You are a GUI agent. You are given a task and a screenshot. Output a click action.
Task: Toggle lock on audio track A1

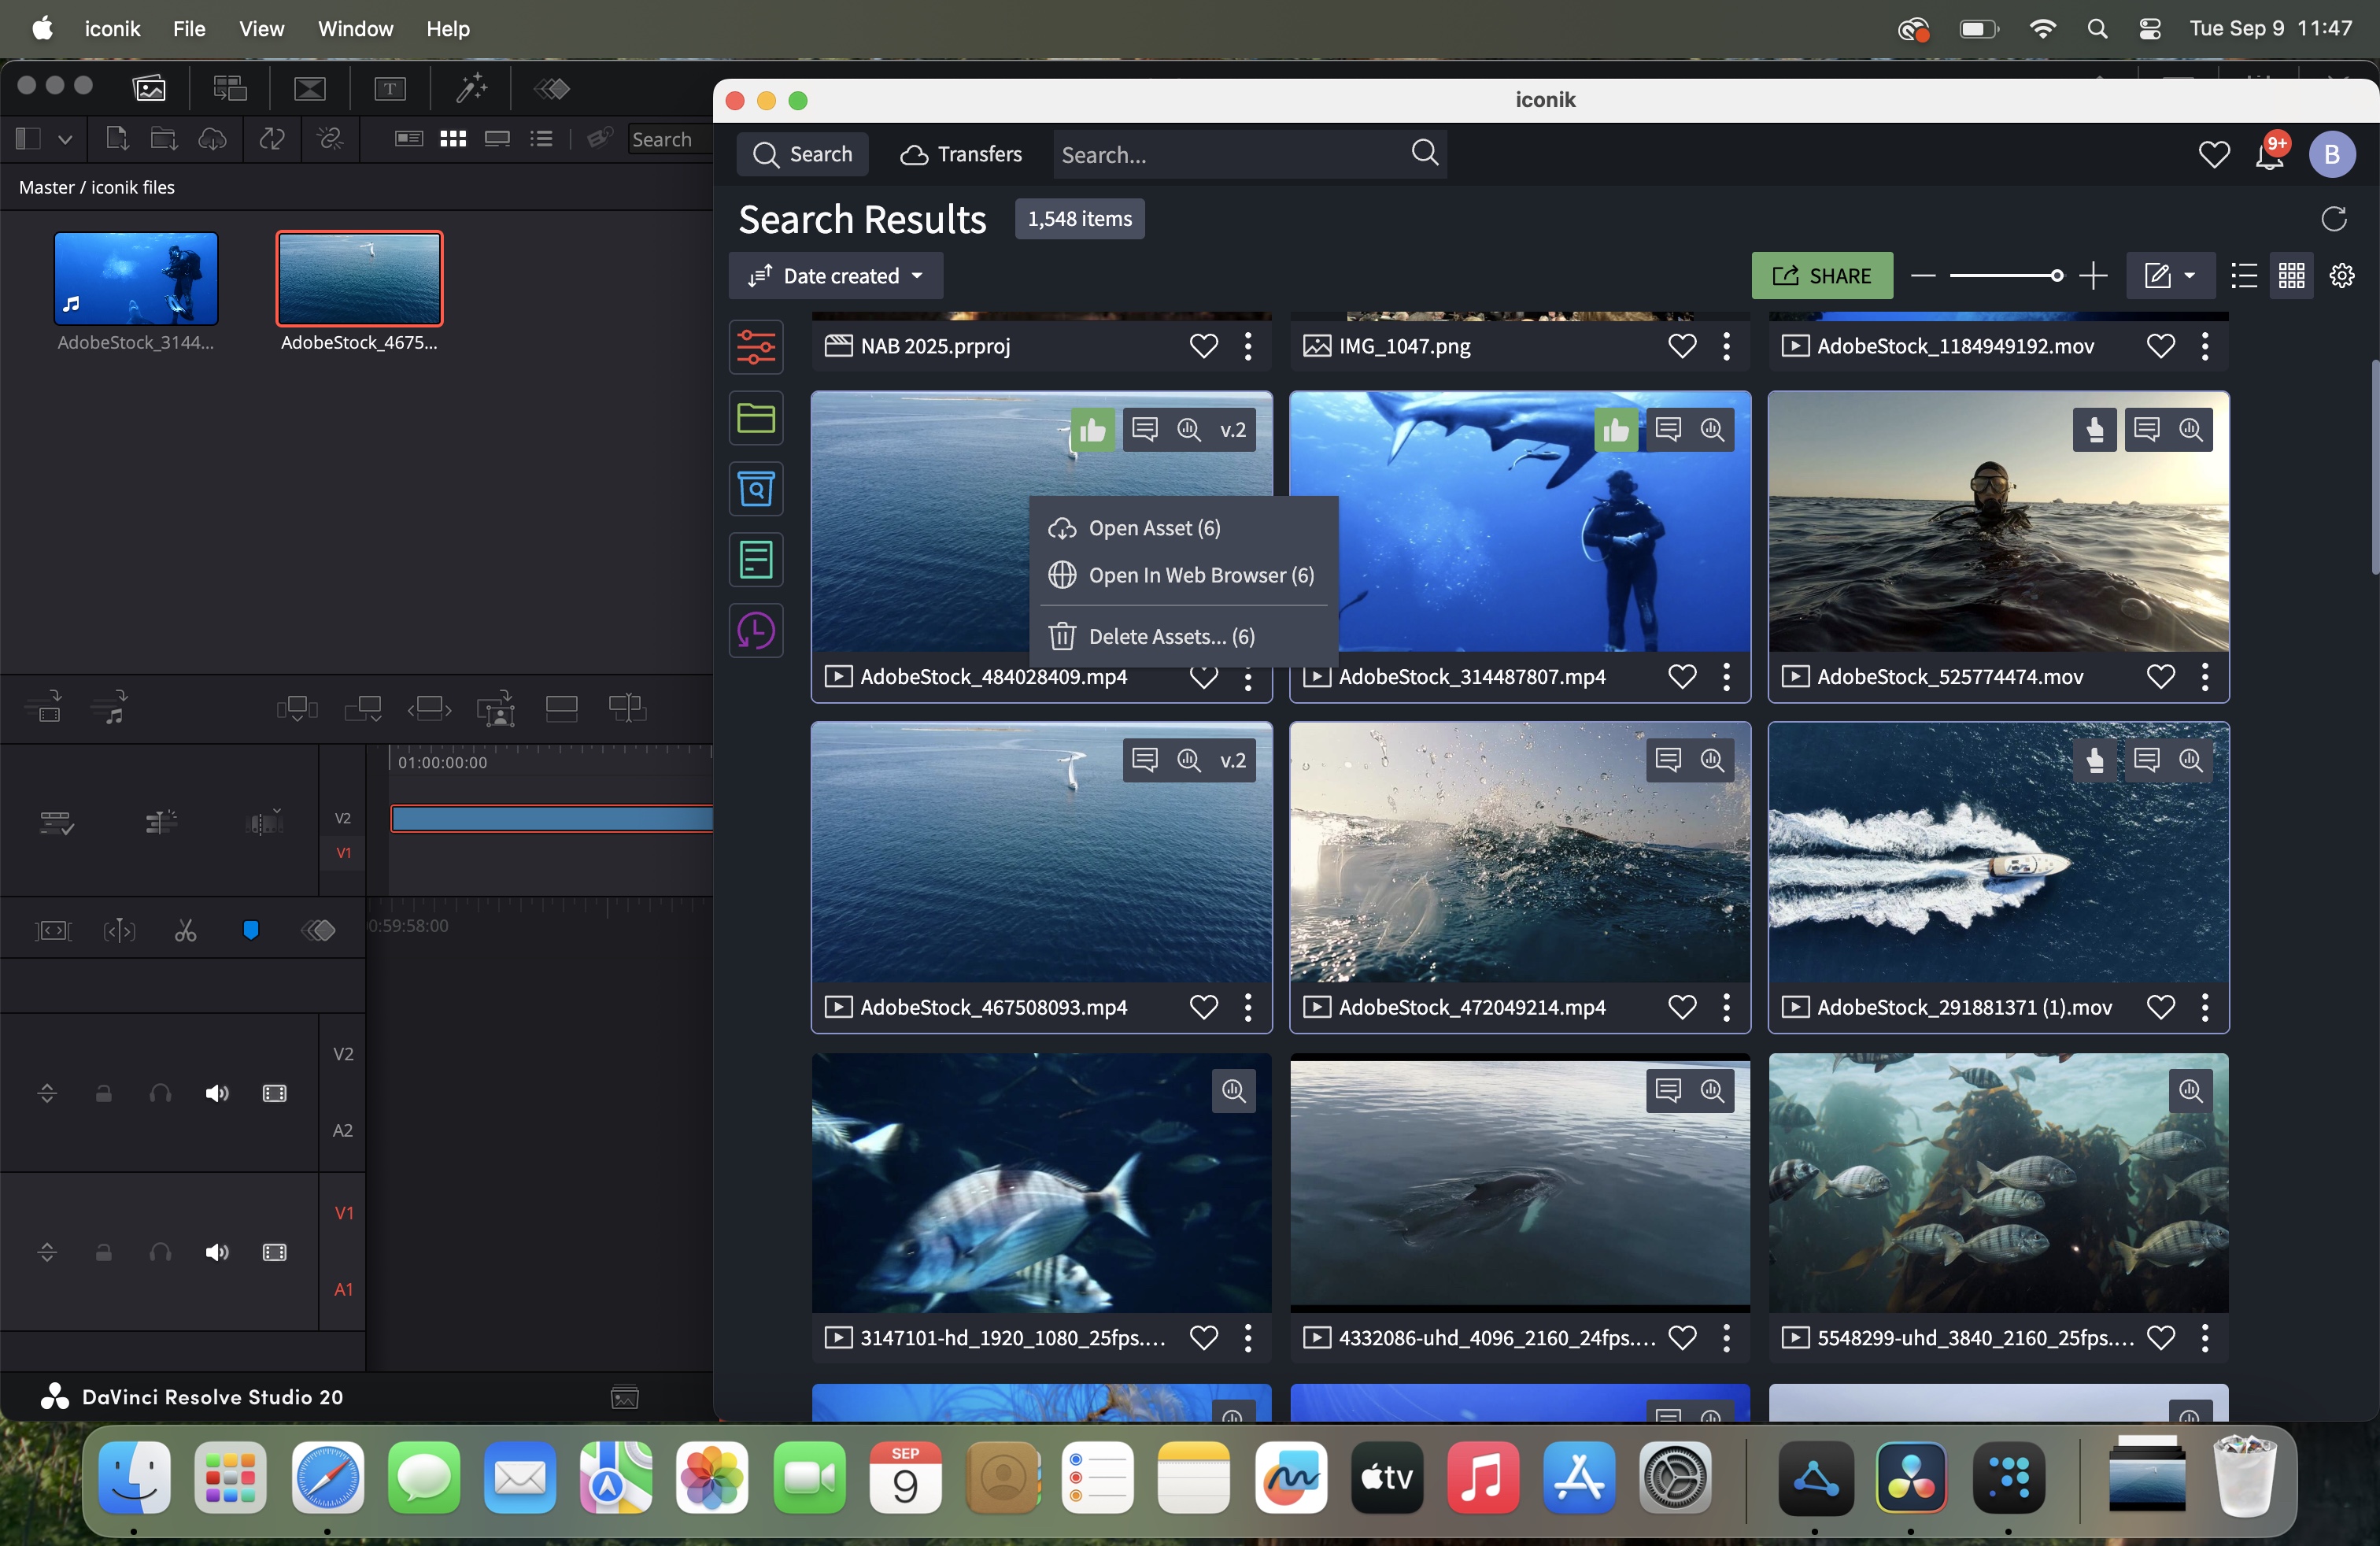(x=103, y=1252)
